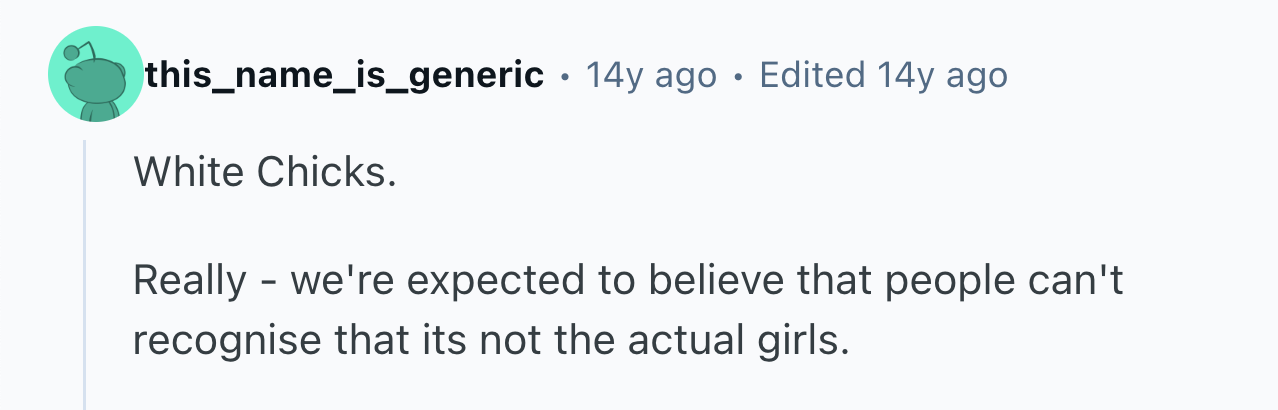This screenshot has width=1278, height=410.
Task: Click the "14y ago" comment timestamp
Action: tap(651, 75)
